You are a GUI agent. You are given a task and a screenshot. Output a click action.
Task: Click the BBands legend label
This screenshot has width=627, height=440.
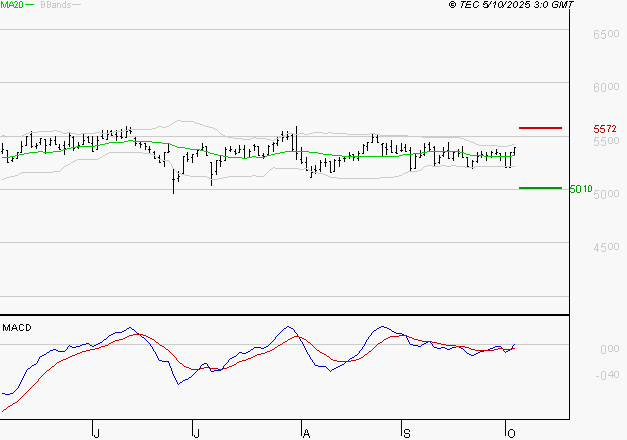[x=53, y=5]
